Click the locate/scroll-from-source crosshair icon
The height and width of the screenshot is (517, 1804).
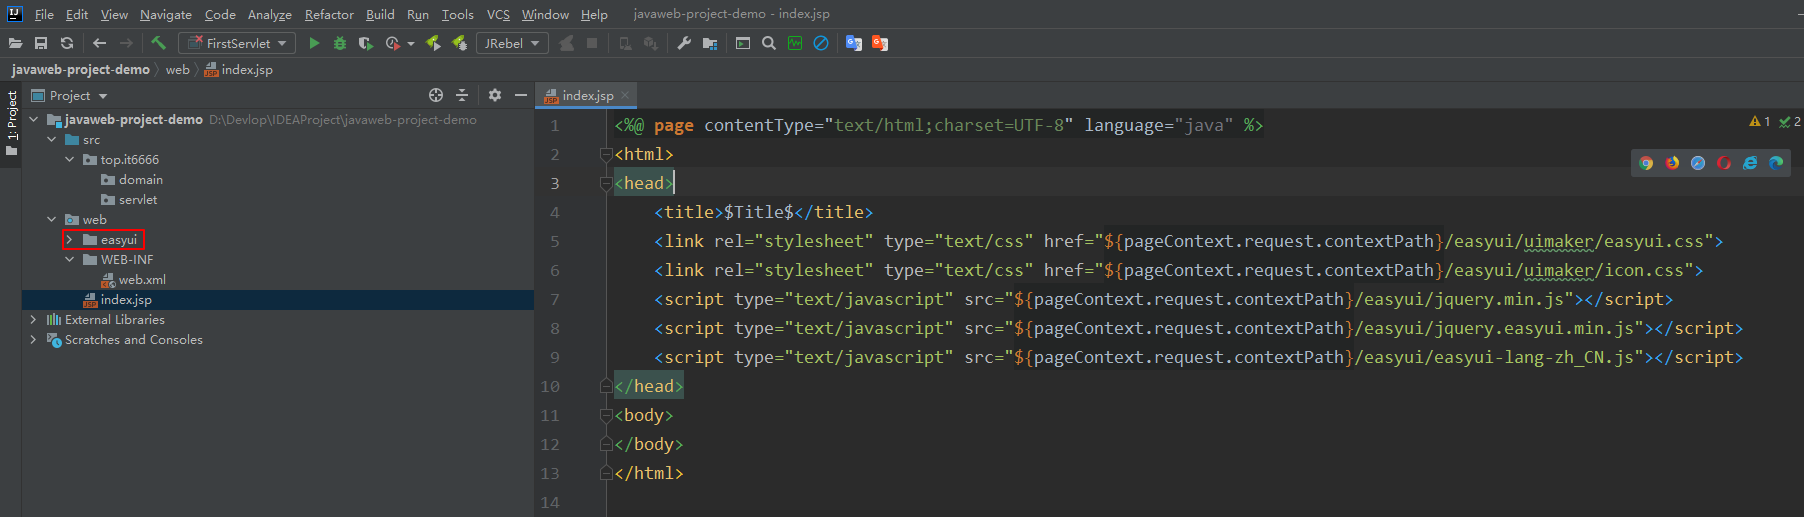point(436,95)
